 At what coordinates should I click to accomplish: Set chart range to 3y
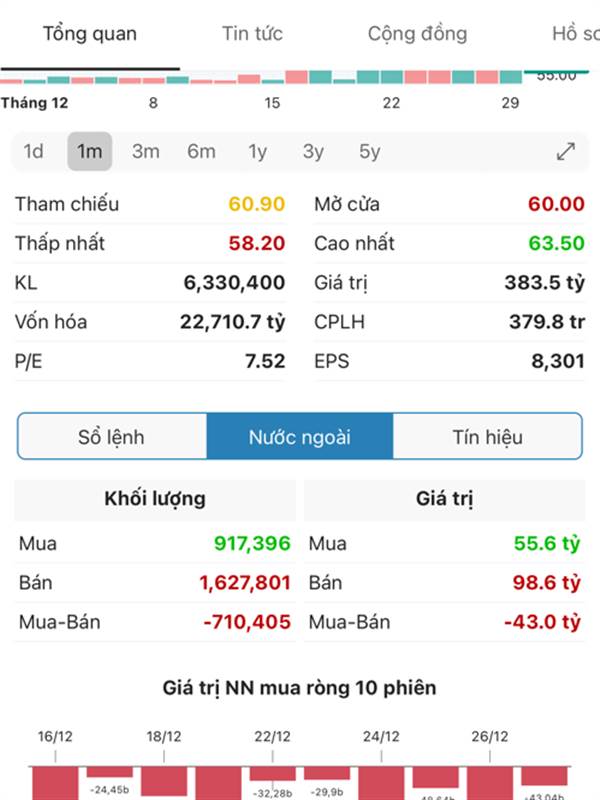pyautogui.click(x=314, y=152)
